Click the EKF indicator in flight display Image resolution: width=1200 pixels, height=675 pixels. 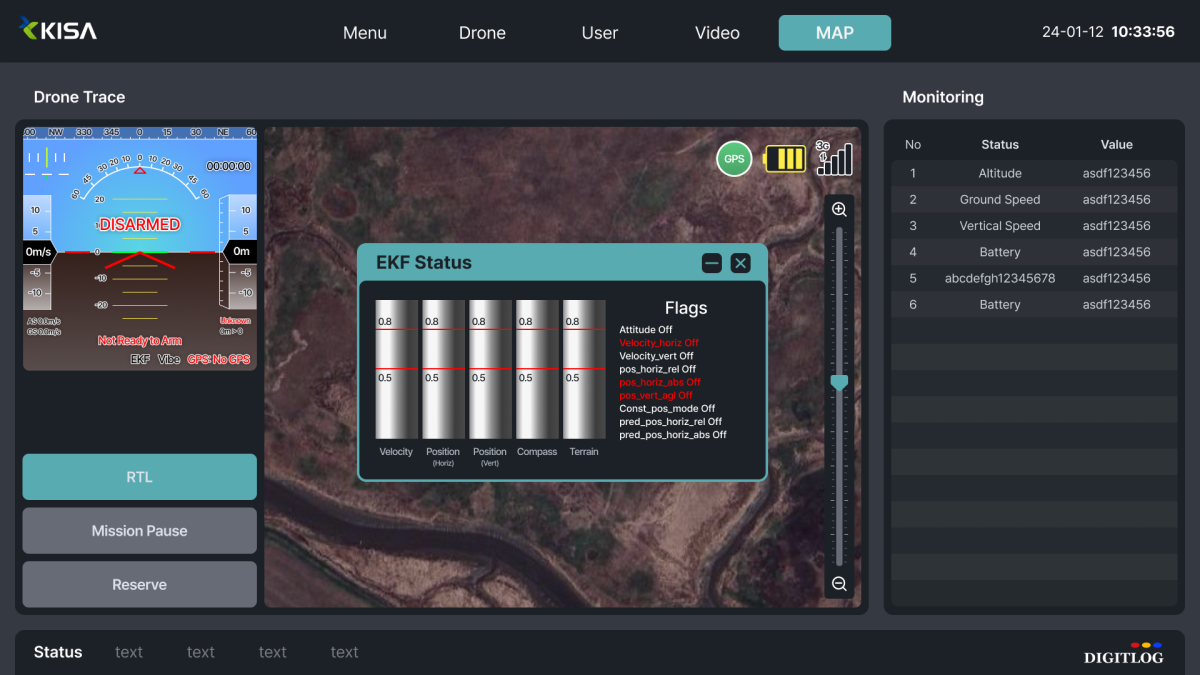(x=140, y=359)
